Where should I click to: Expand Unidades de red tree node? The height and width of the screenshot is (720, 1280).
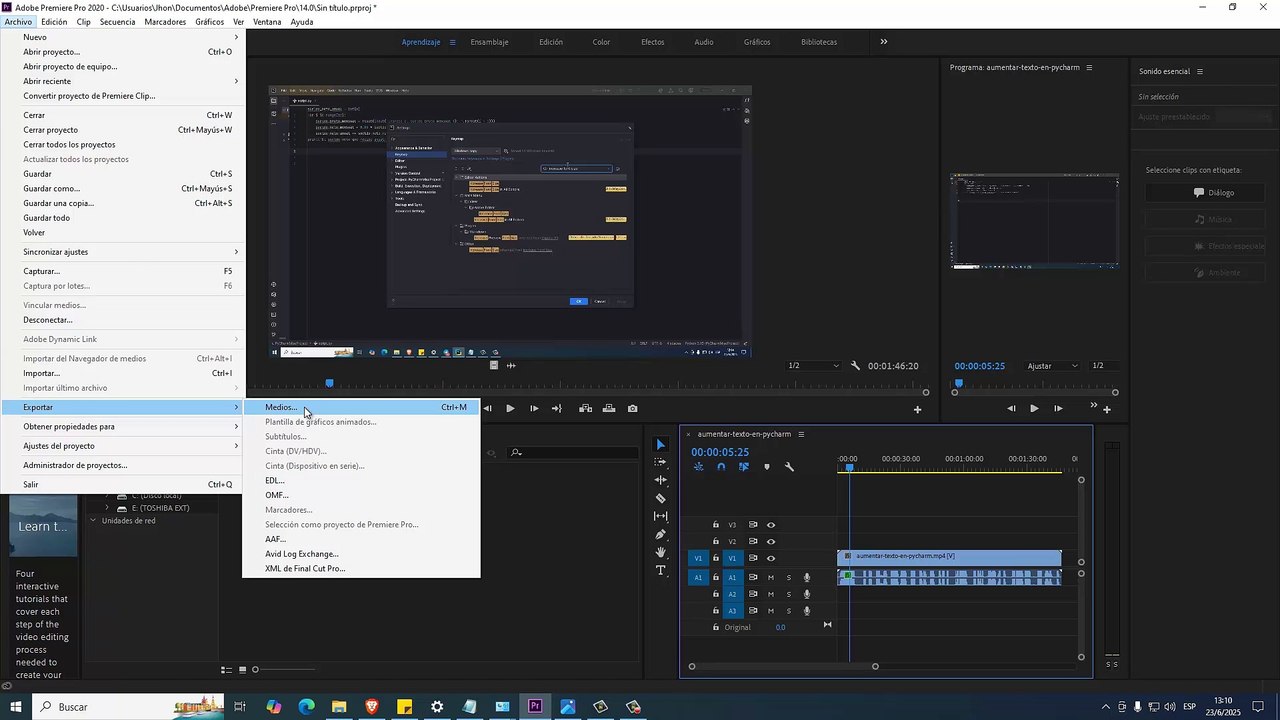(94, 521)
